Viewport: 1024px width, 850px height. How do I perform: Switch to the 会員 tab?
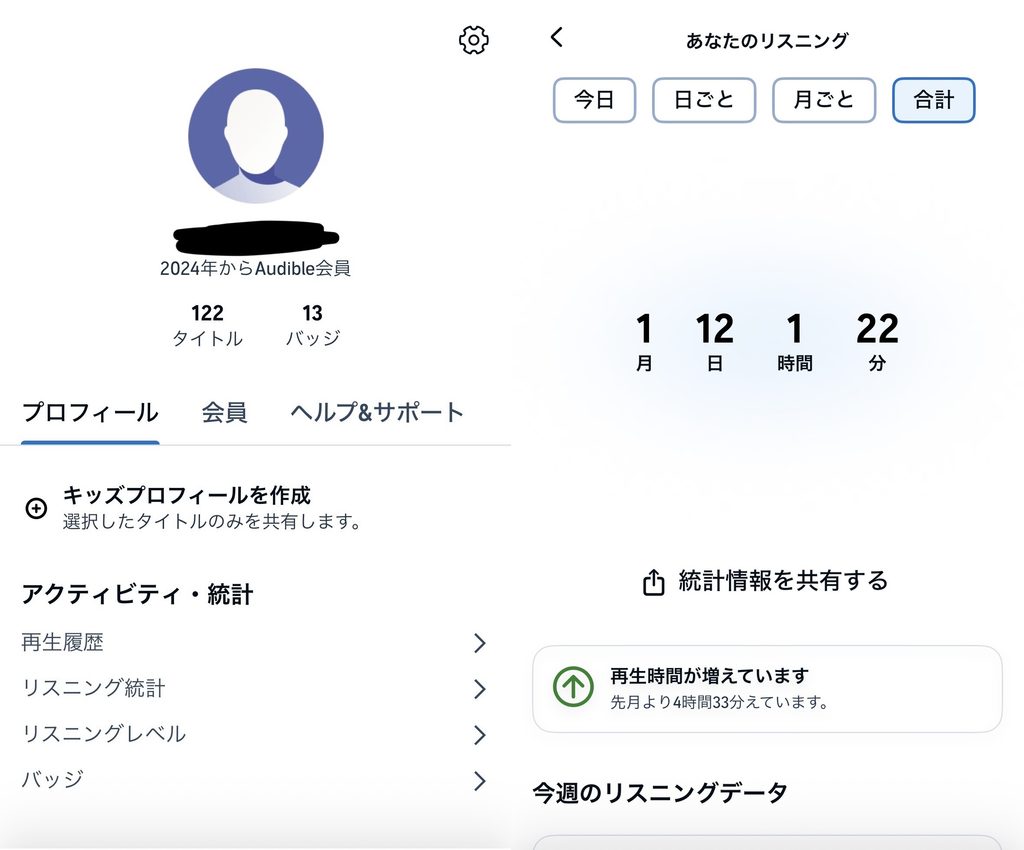[224, 413]
